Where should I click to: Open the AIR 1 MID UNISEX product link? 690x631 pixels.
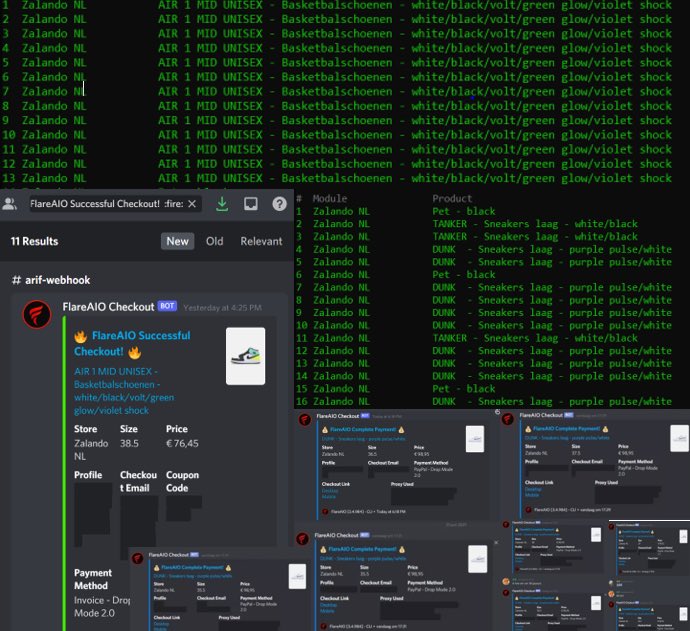124,391
